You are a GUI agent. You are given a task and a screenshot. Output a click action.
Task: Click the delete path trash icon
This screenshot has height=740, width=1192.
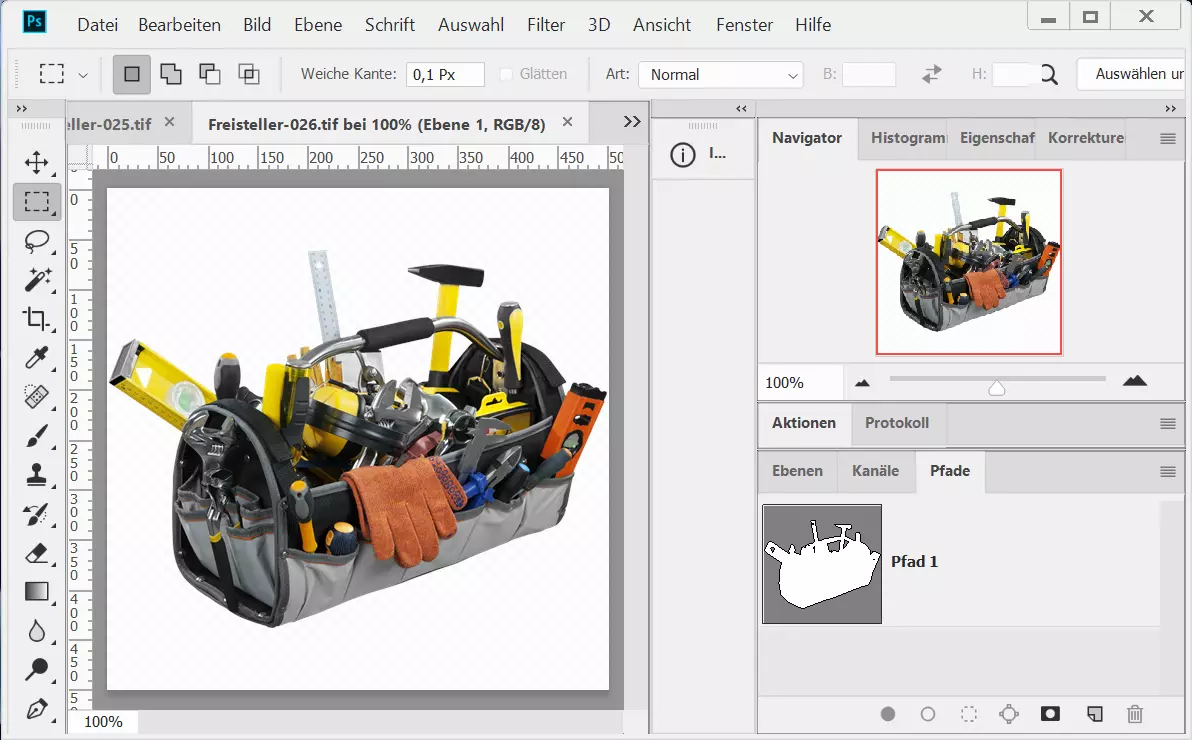(x=1135, y=714)
